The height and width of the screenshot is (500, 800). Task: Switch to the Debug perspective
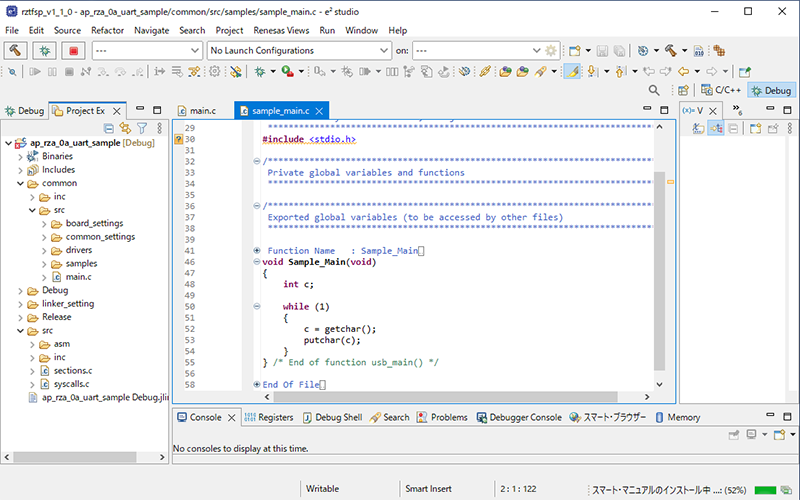coord(771,90)
